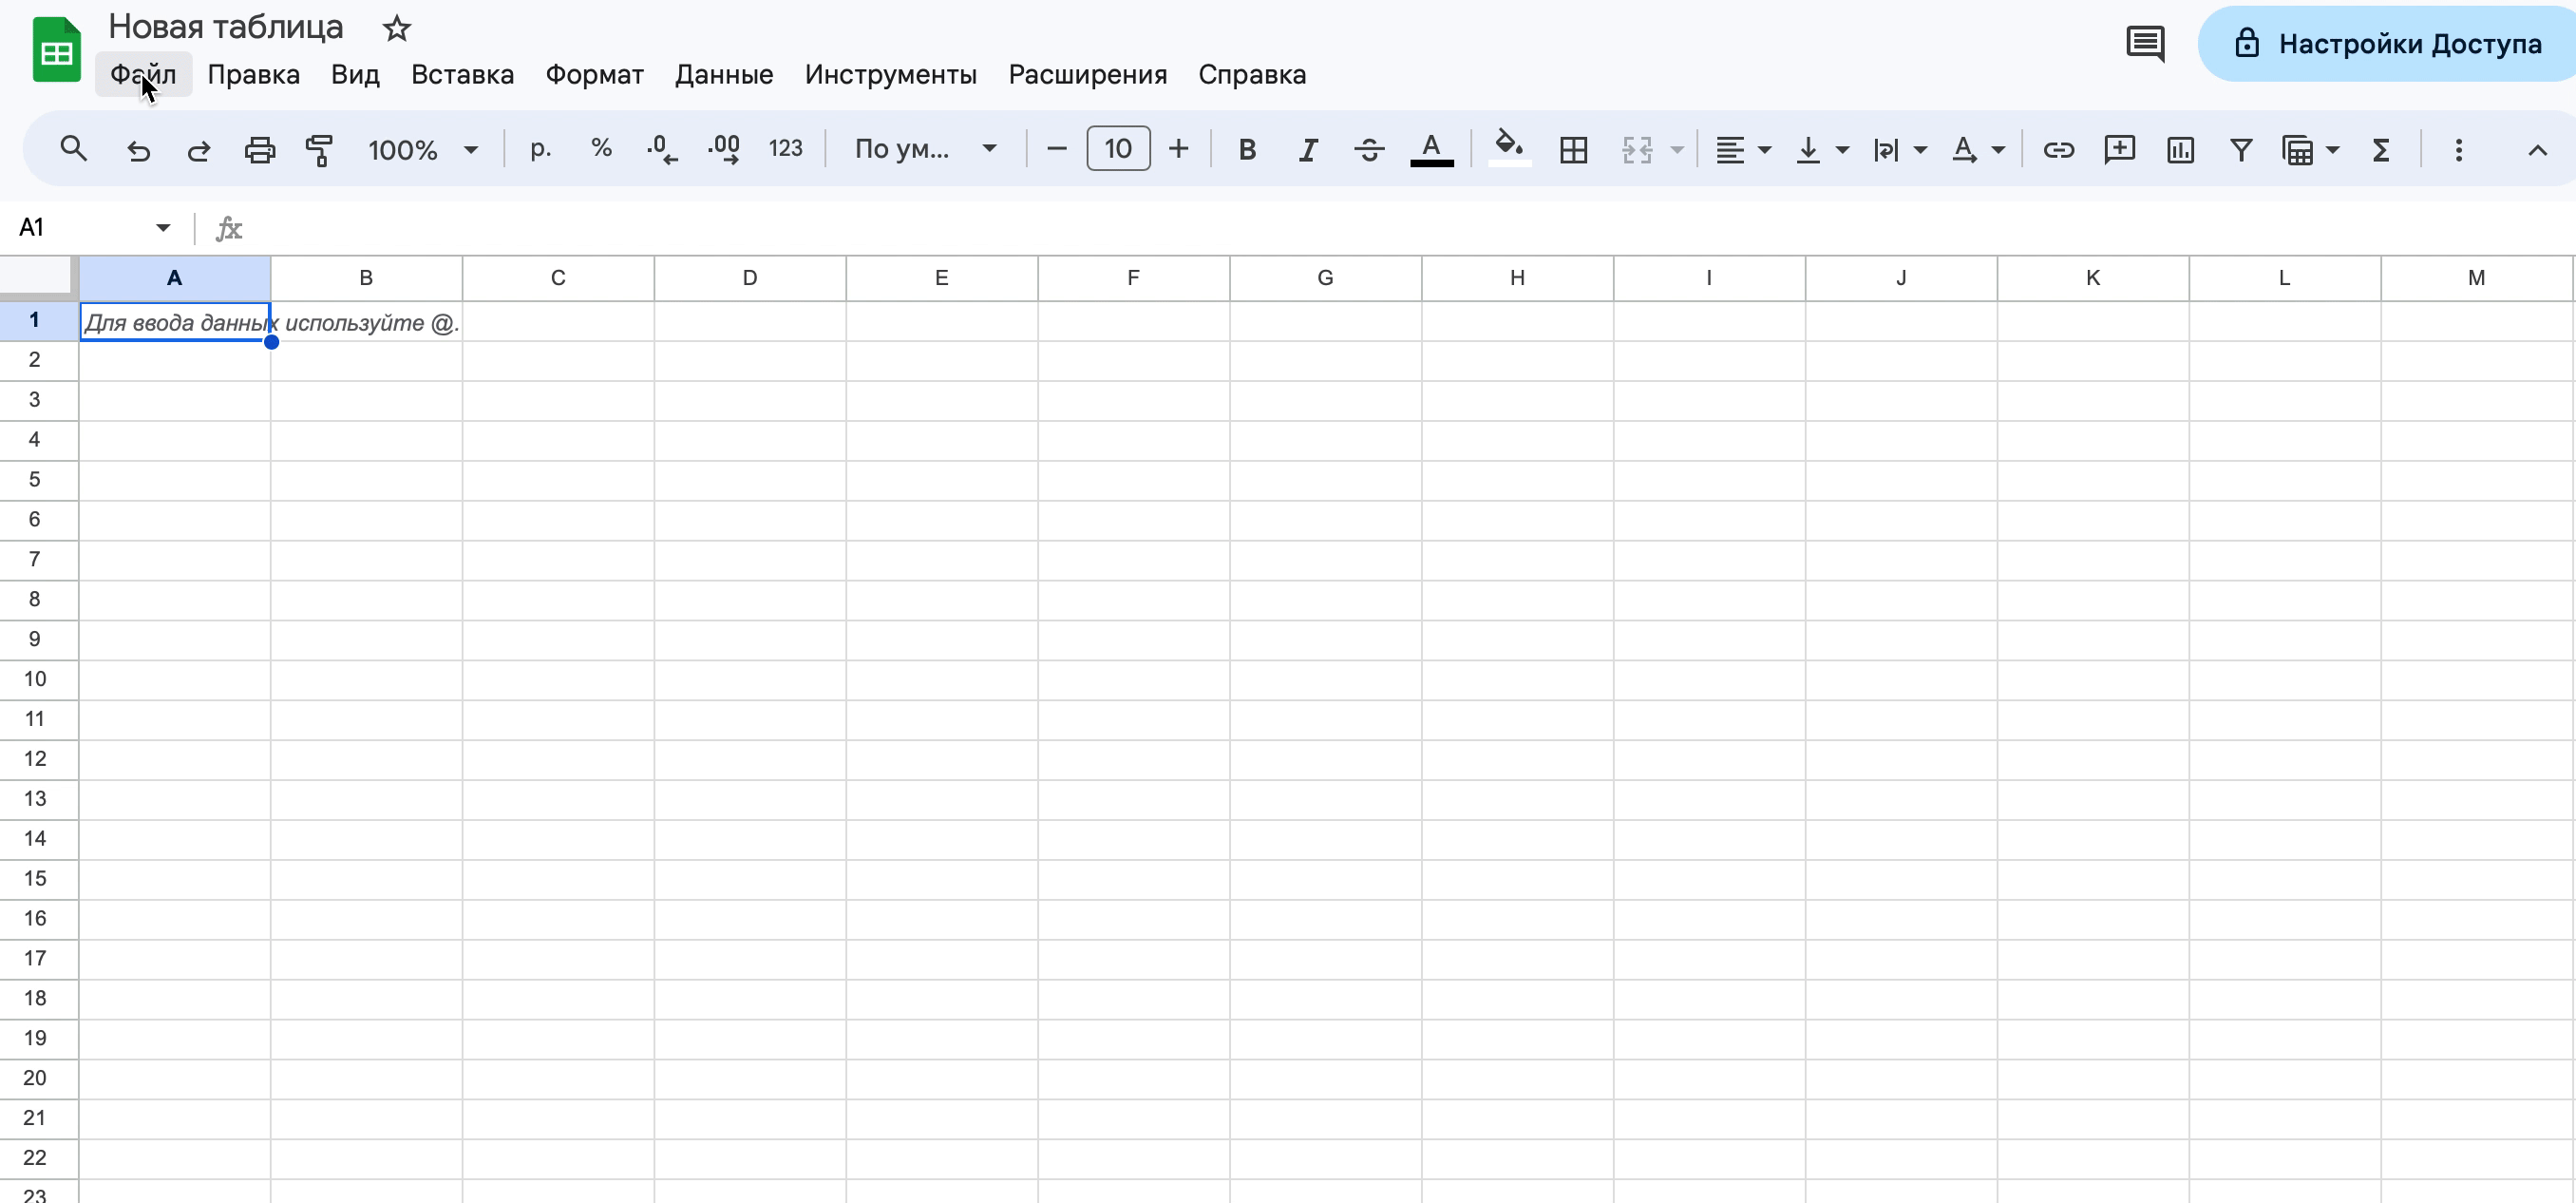Apply percent format
The height and width of the screenshot is (1203, 2576).
(601, 149)
